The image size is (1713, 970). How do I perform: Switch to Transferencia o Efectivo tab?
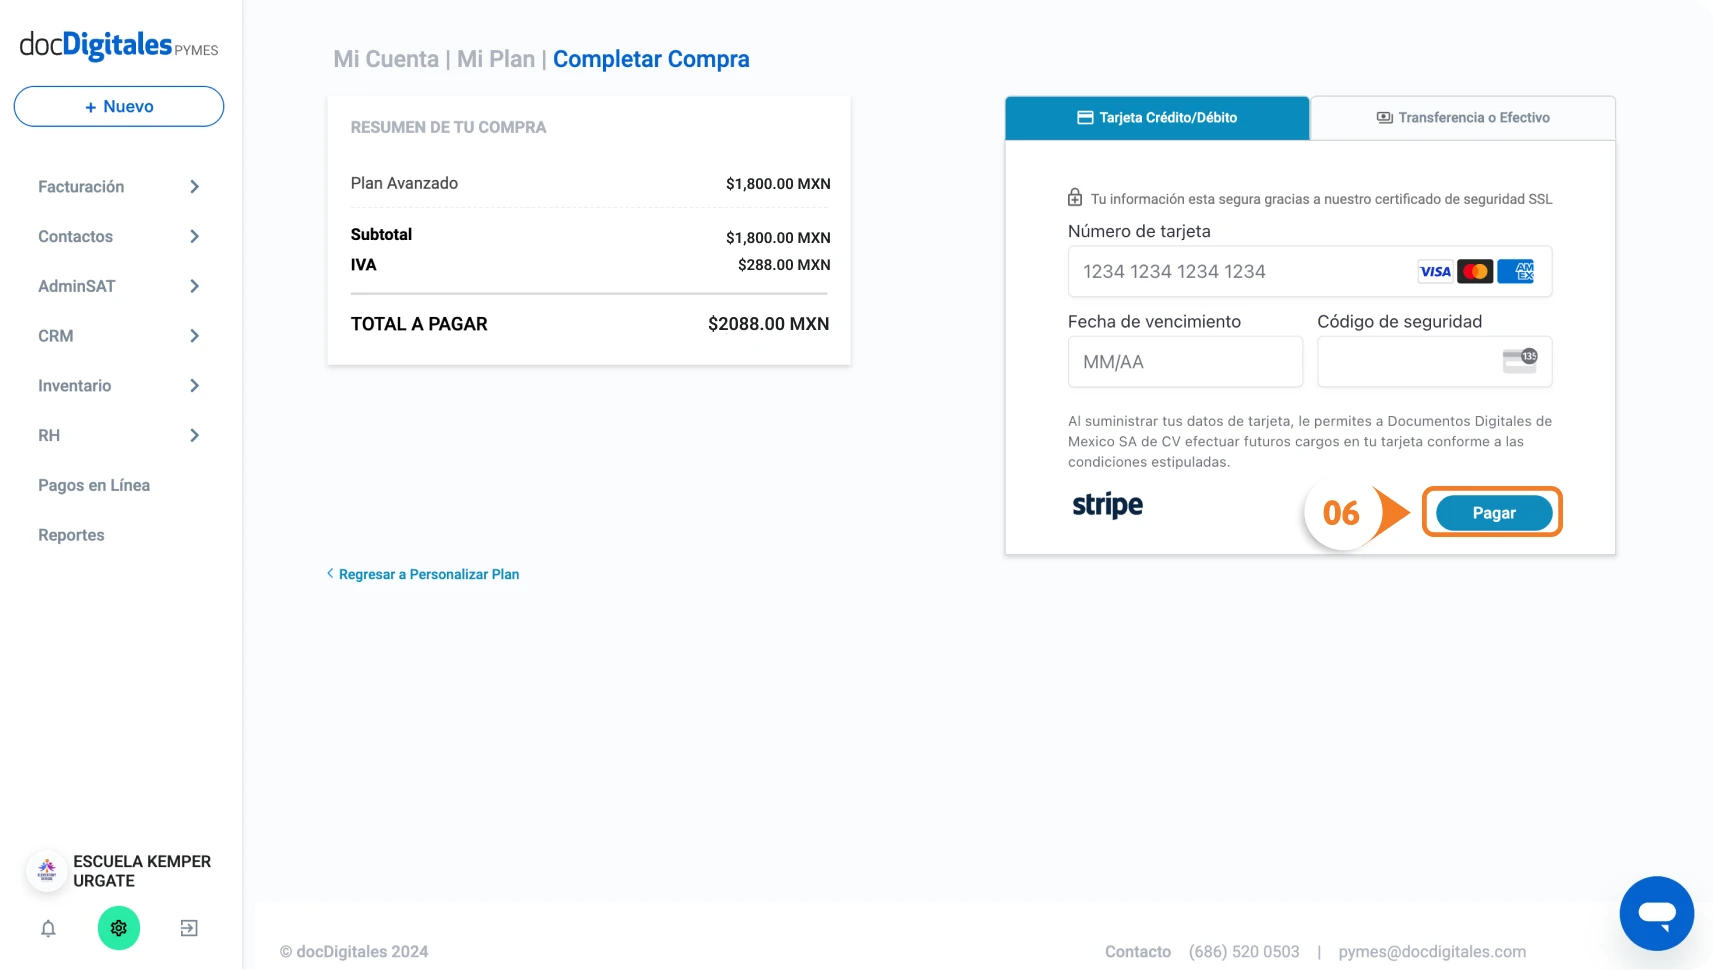(1462, 118)
